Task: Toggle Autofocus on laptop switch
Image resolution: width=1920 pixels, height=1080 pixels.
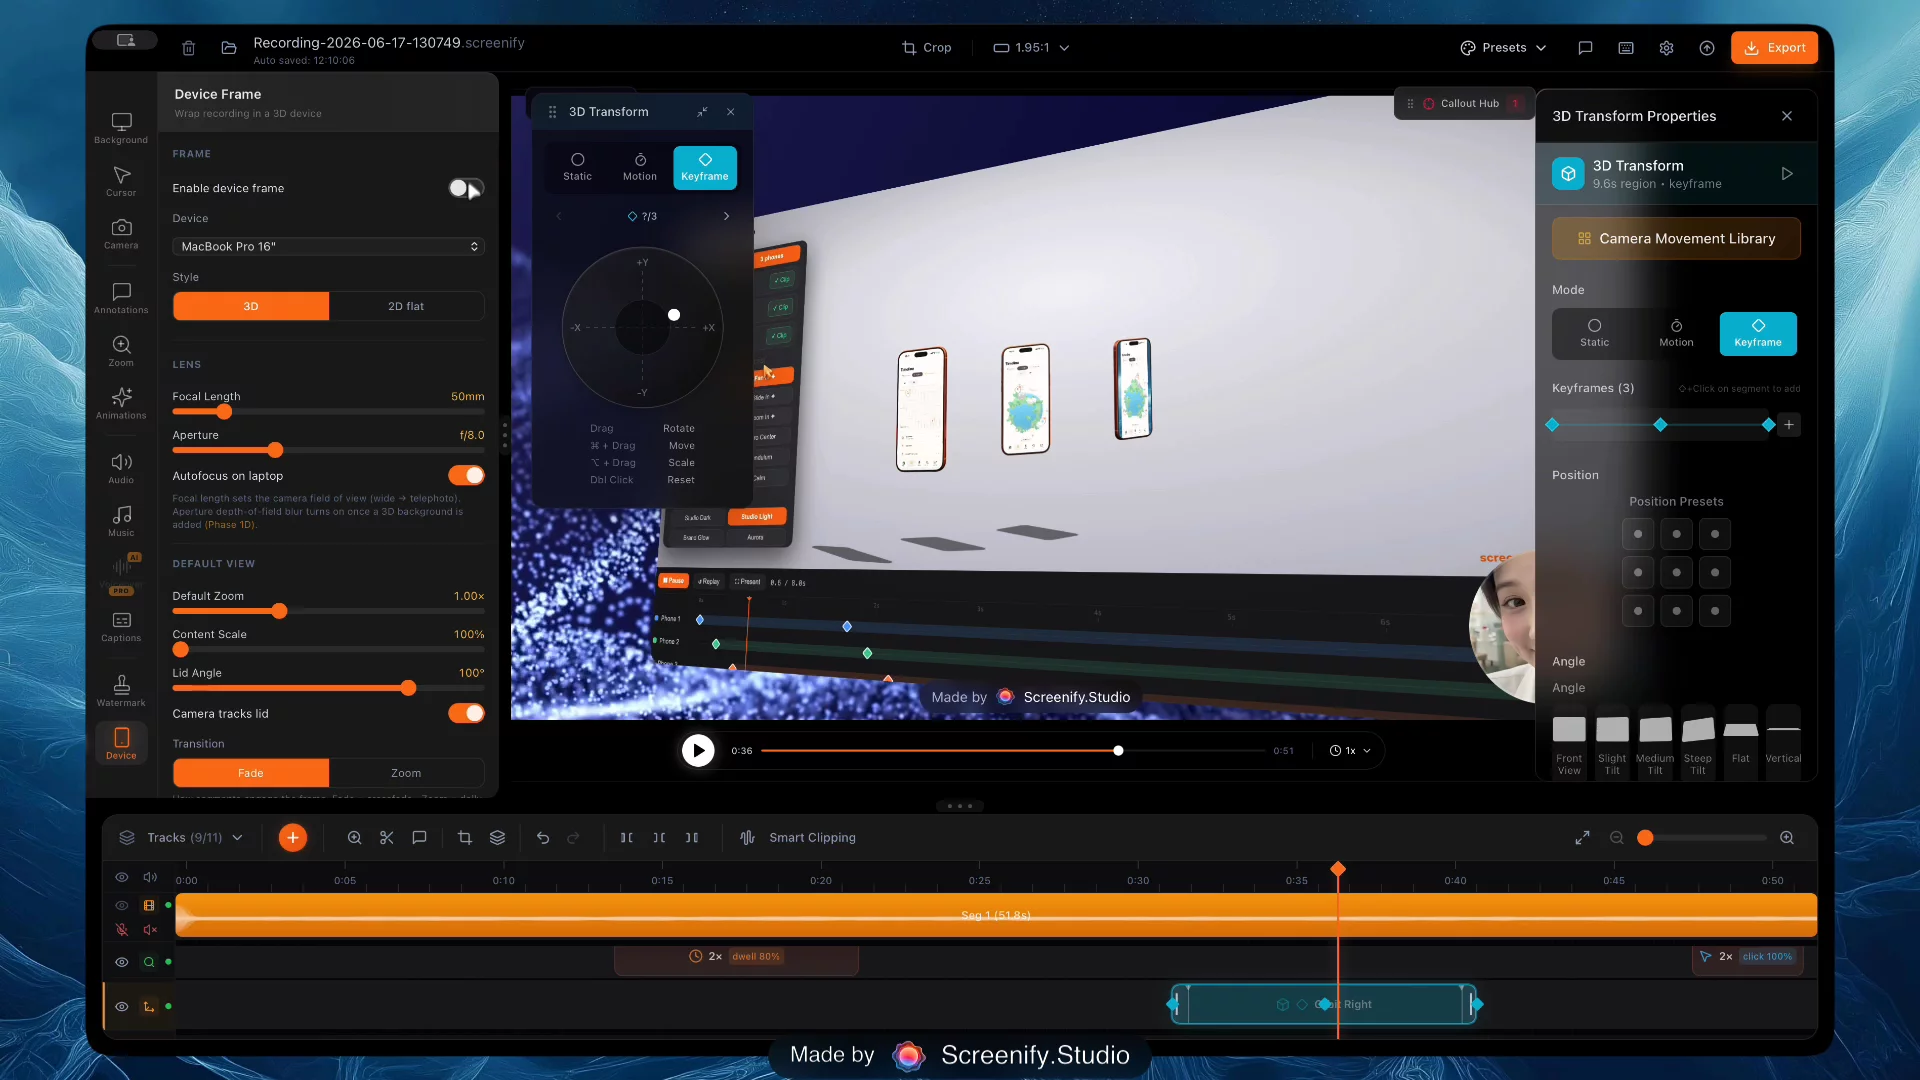Action: pos(466,476)
